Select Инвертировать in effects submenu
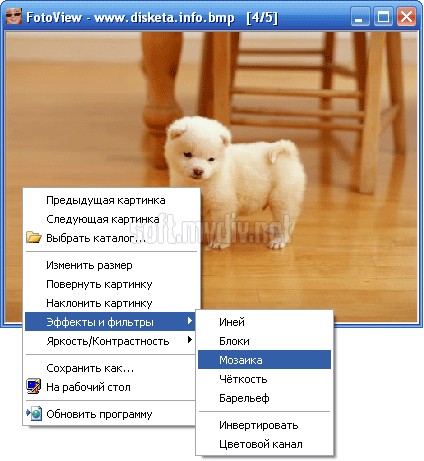Image resolution: width=424 pixels, height=461 pixels. (264, 425)
